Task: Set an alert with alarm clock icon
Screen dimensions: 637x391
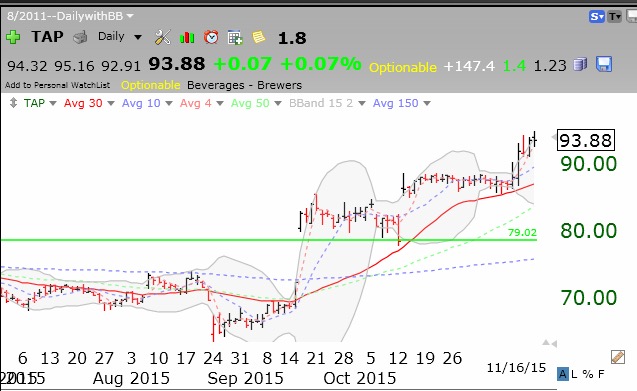Action: 211,37
